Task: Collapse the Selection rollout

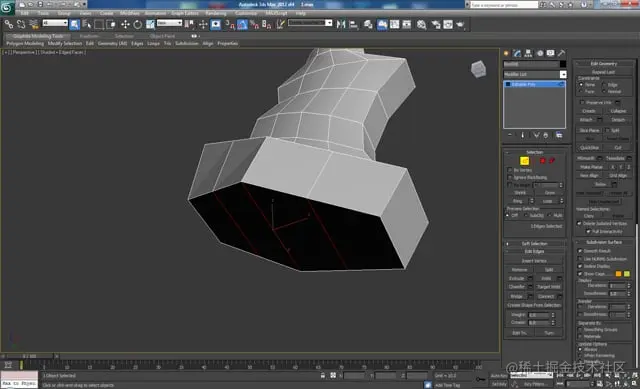Action: [535, 152]
